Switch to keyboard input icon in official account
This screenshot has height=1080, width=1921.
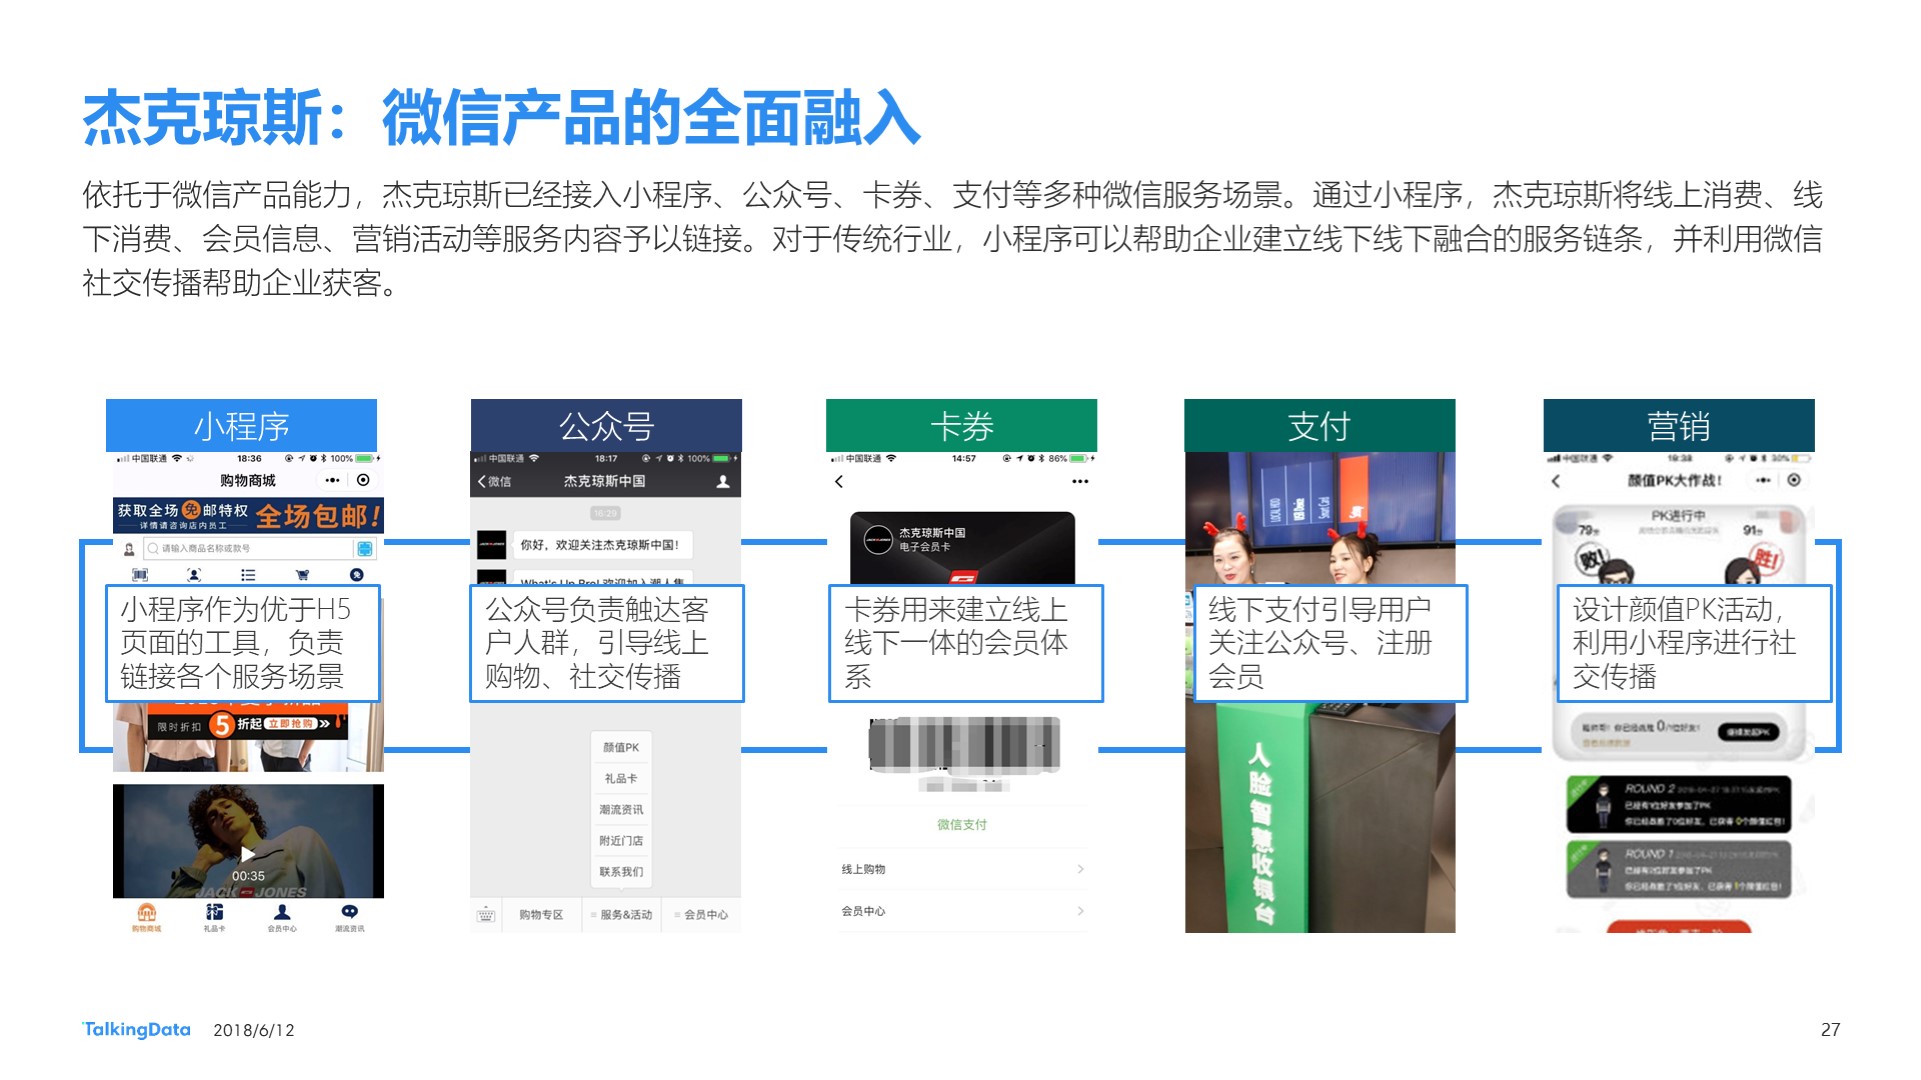[486, 914]
